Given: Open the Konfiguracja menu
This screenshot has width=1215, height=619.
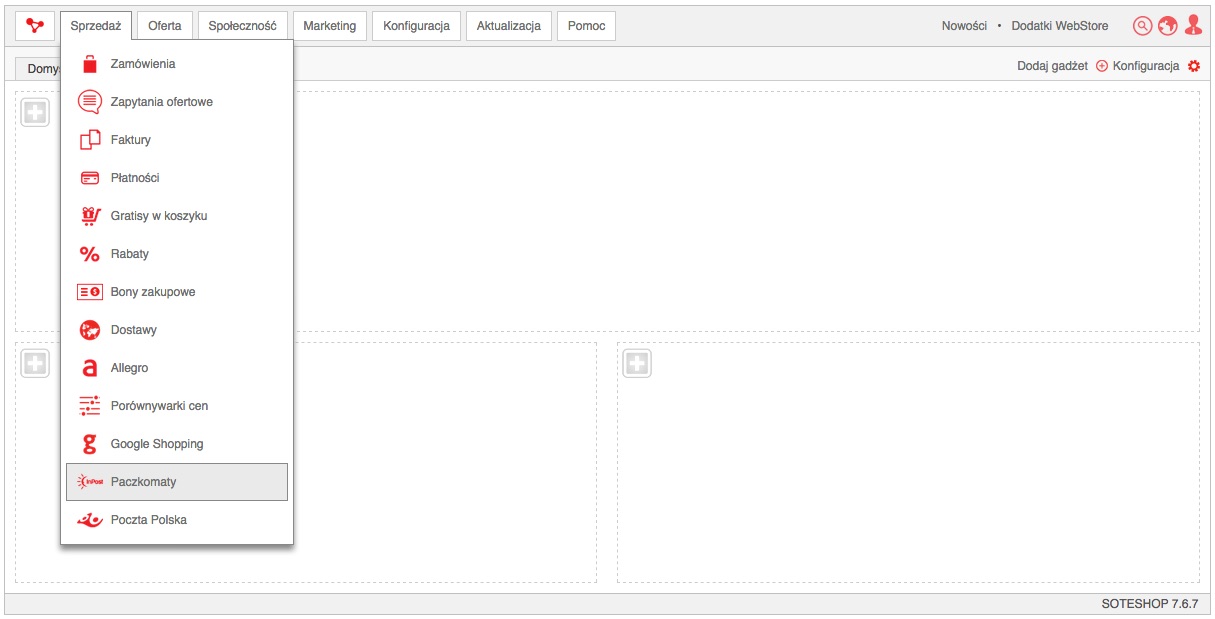Looking at the screenshot, I should (417, 26).
